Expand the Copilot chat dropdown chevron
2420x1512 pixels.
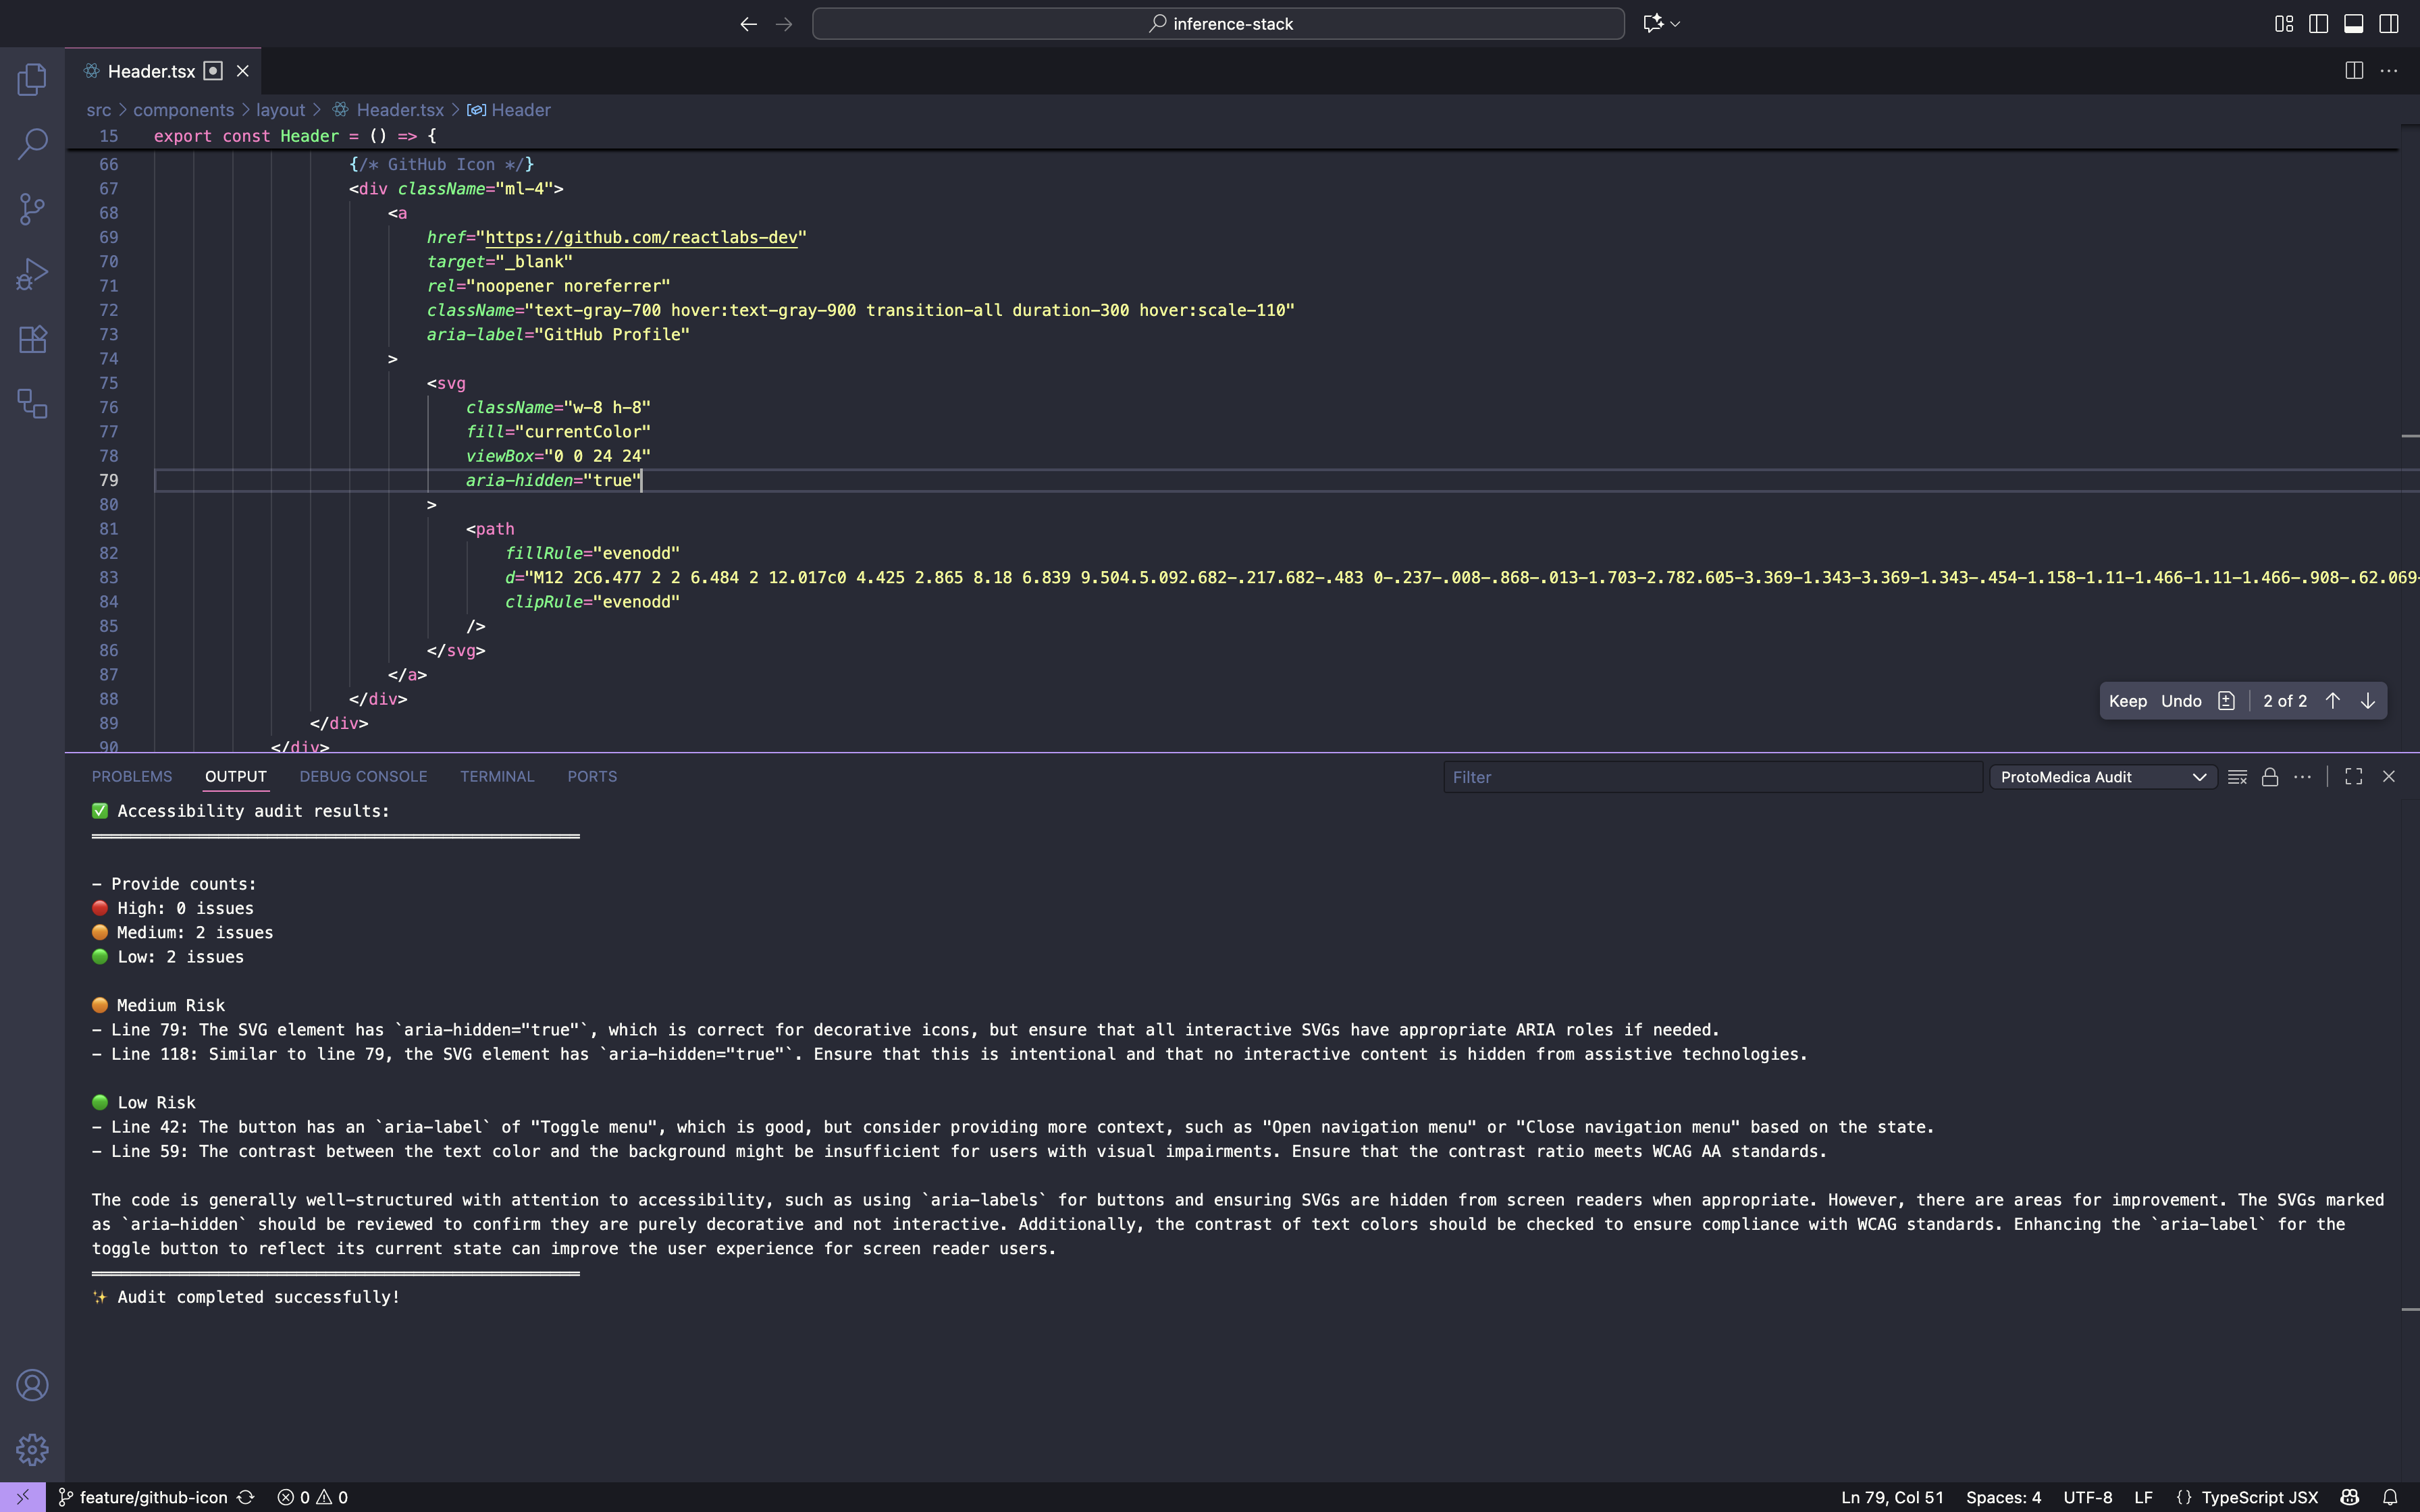tap(1675, 24)
